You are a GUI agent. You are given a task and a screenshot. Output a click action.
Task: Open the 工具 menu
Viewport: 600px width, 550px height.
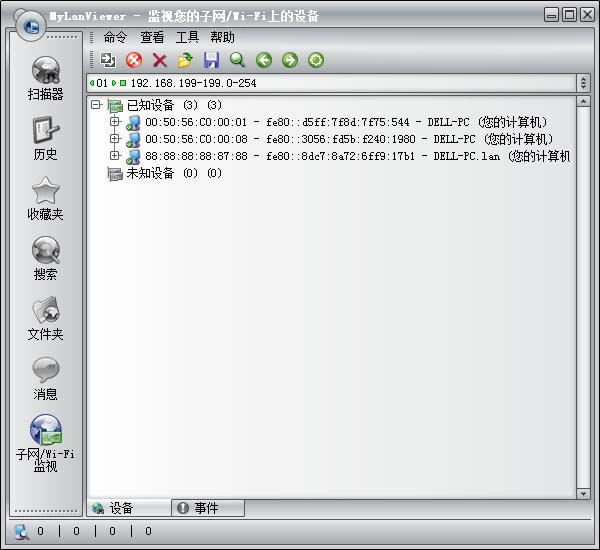pyautogui.click(x=187, y=37)
